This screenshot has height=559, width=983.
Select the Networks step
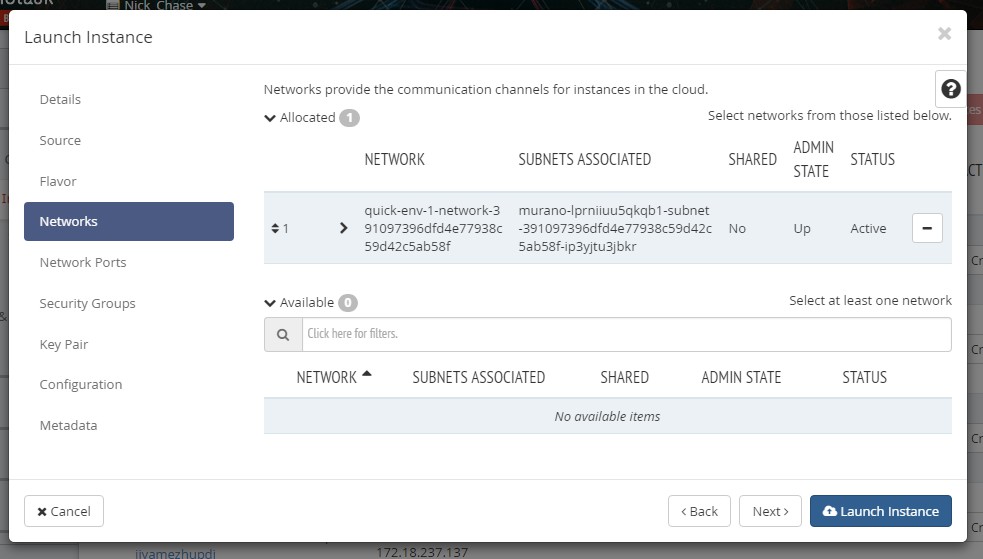[x=129, y=221]
